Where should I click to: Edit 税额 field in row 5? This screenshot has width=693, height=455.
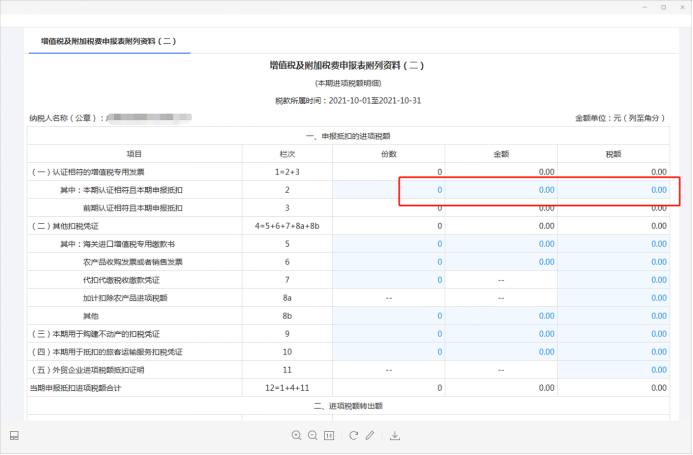pos(613,244)
